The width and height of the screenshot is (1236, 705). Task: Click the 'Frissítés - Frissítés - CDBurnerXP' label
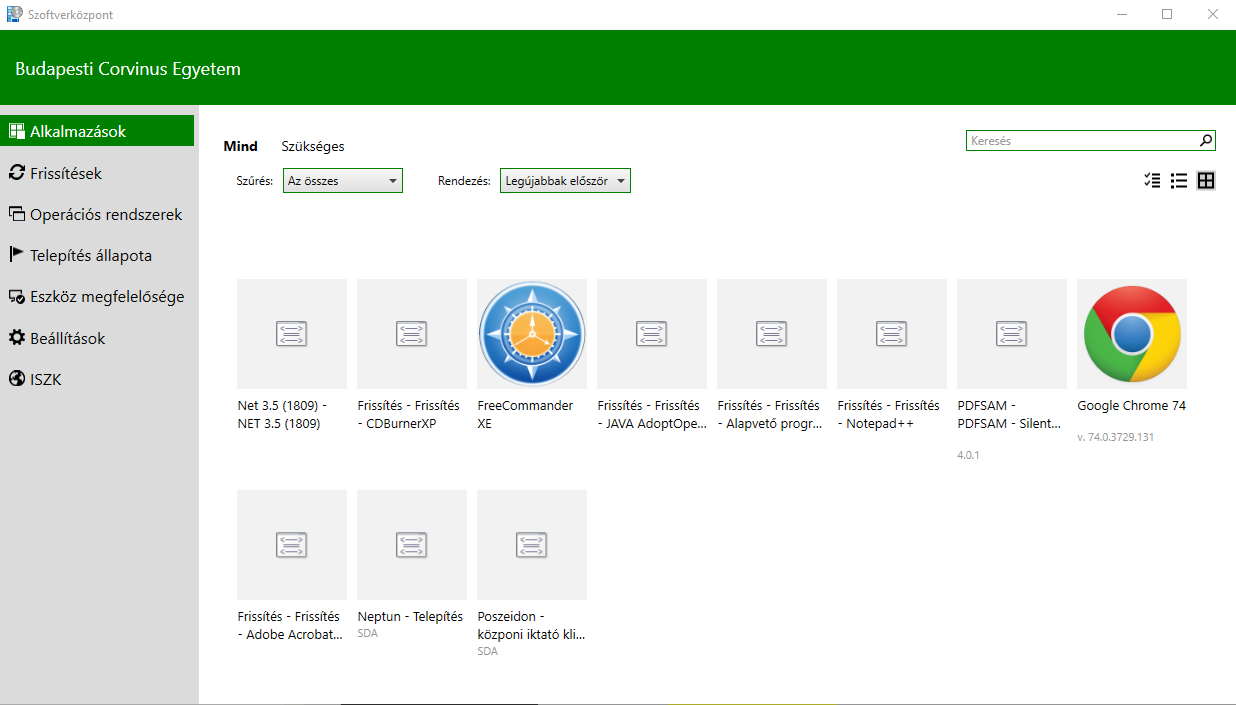pos(409,414)
